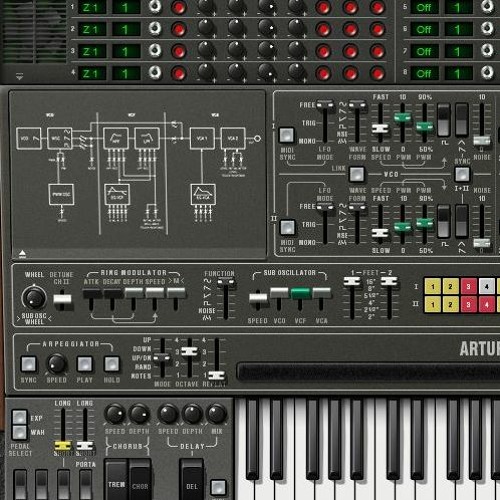
Task: Click the Wheel knob above Sub Osc Wheel
Action: tap(34, 297)
